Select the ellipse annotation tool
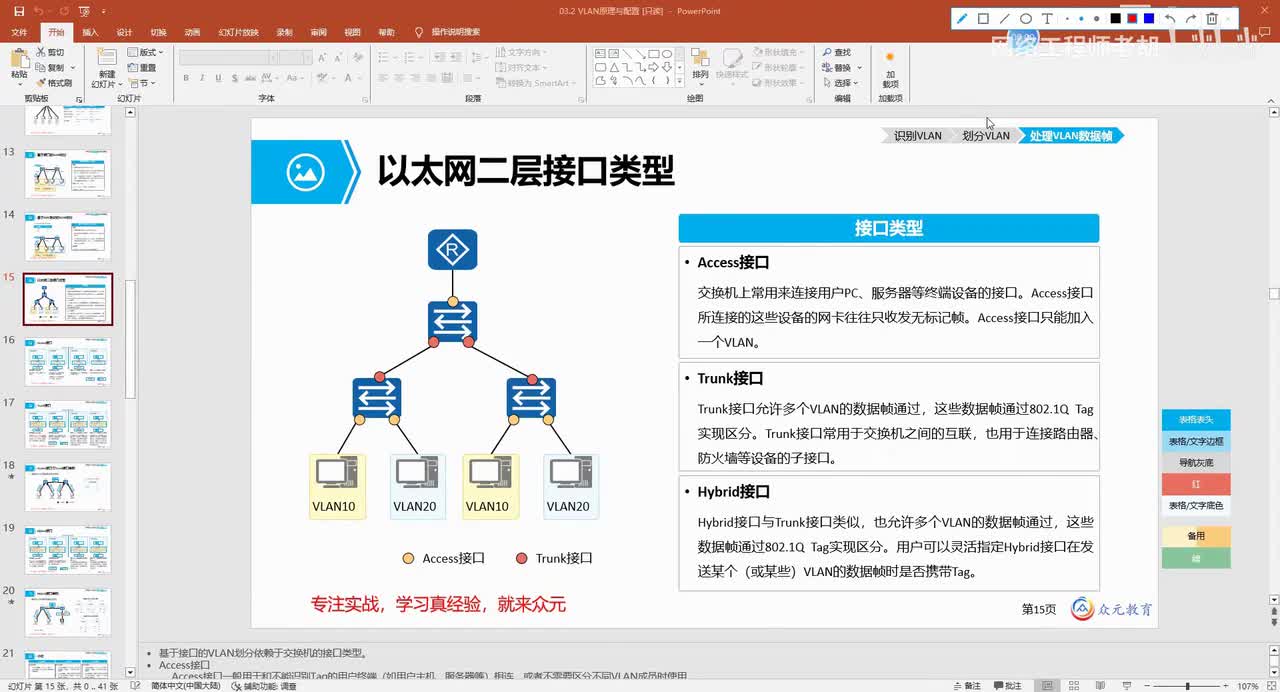 [x=1026, y=18]
